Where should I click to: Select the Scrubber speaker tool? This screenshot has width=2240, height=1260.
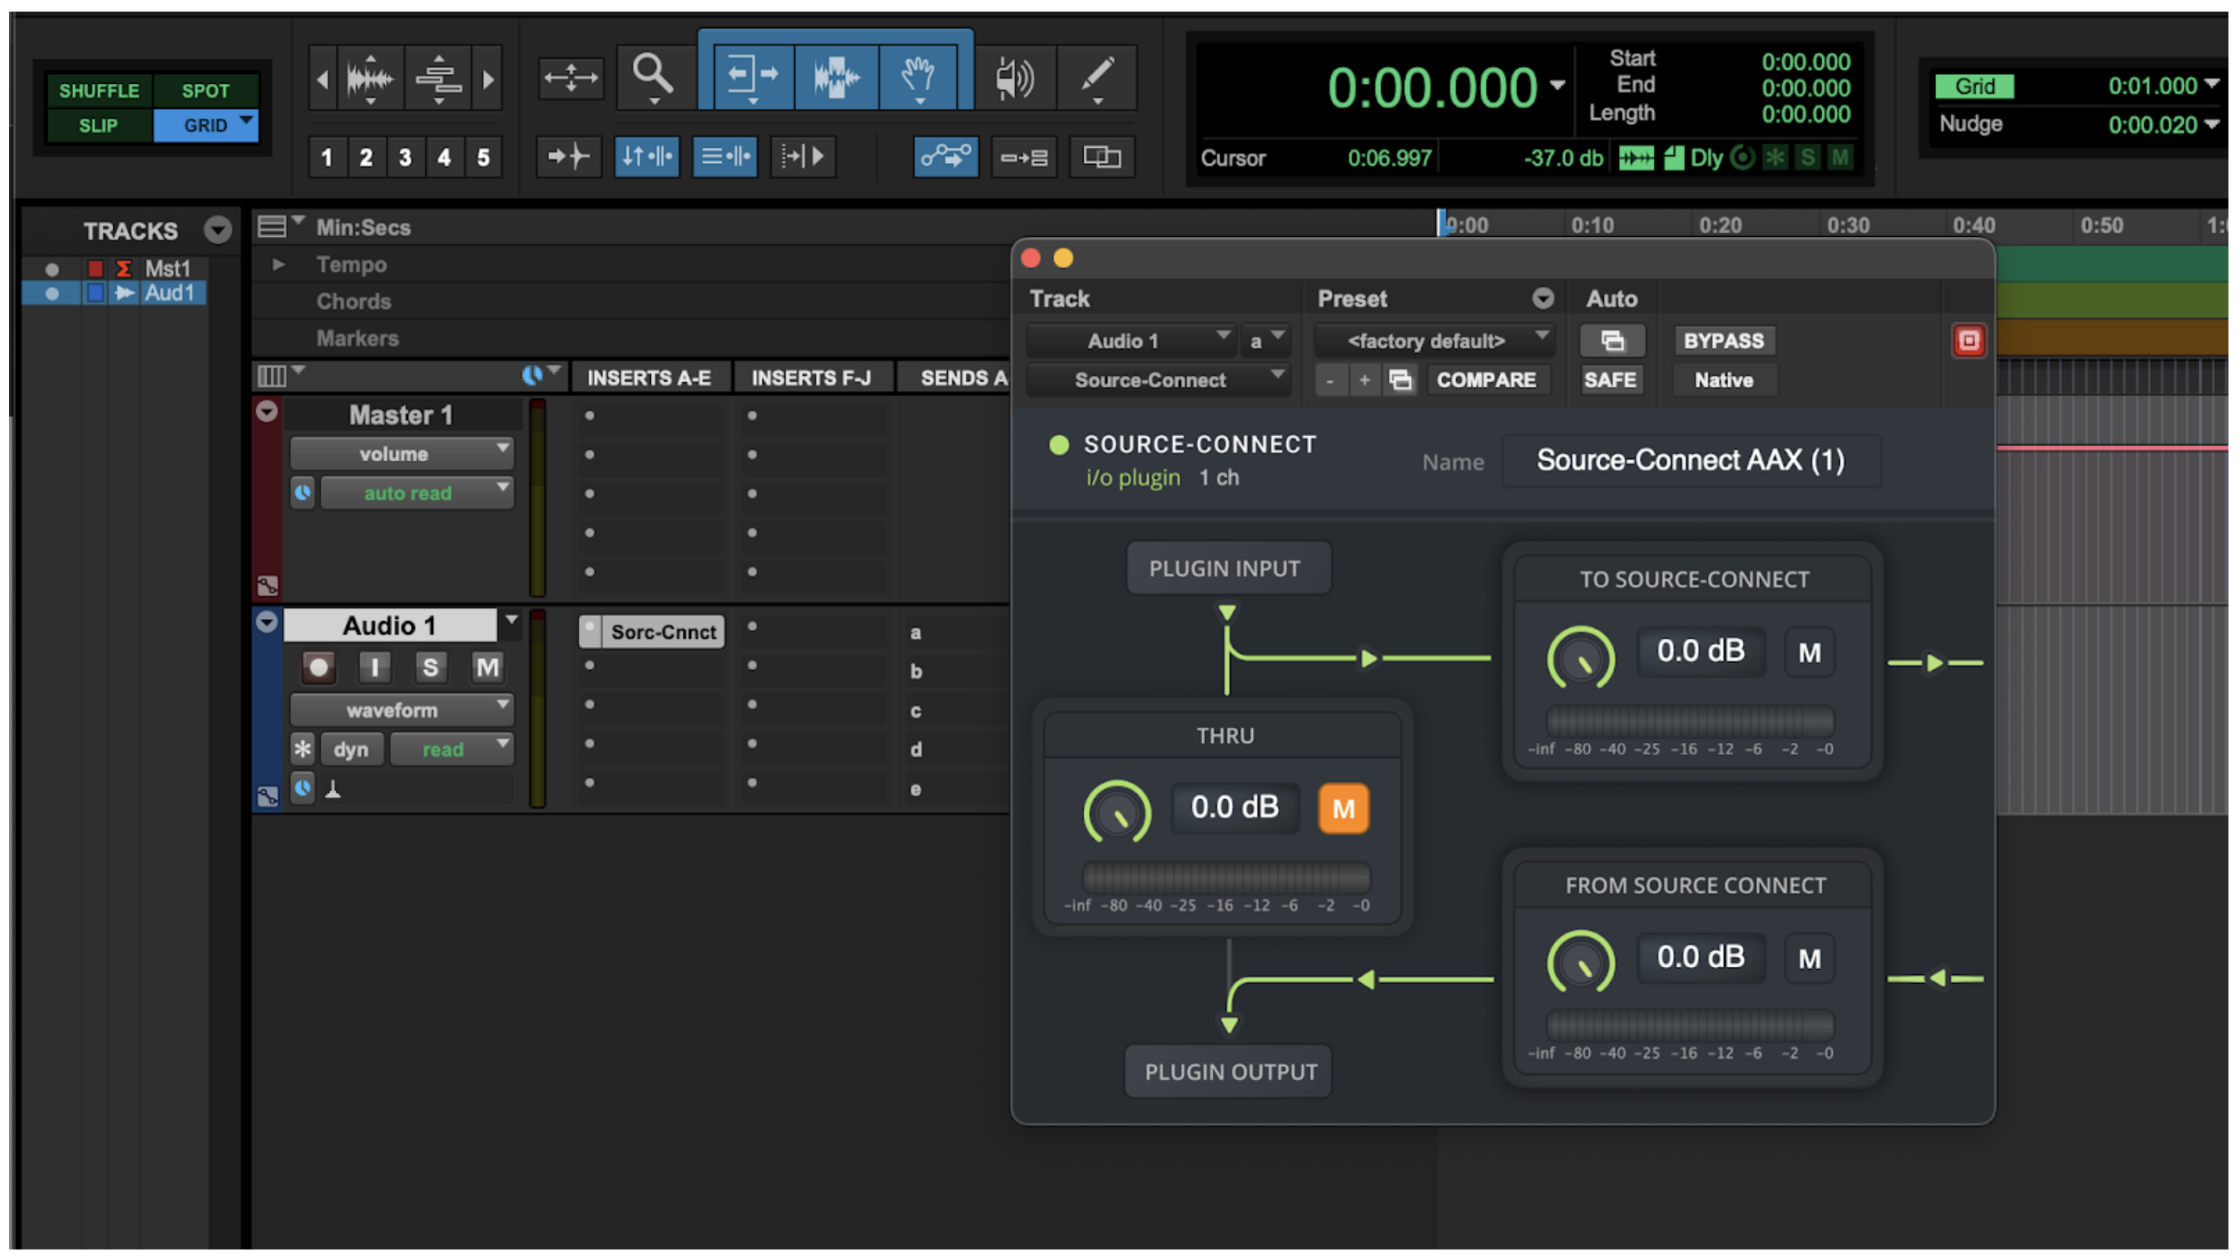tap(1014, 77)
